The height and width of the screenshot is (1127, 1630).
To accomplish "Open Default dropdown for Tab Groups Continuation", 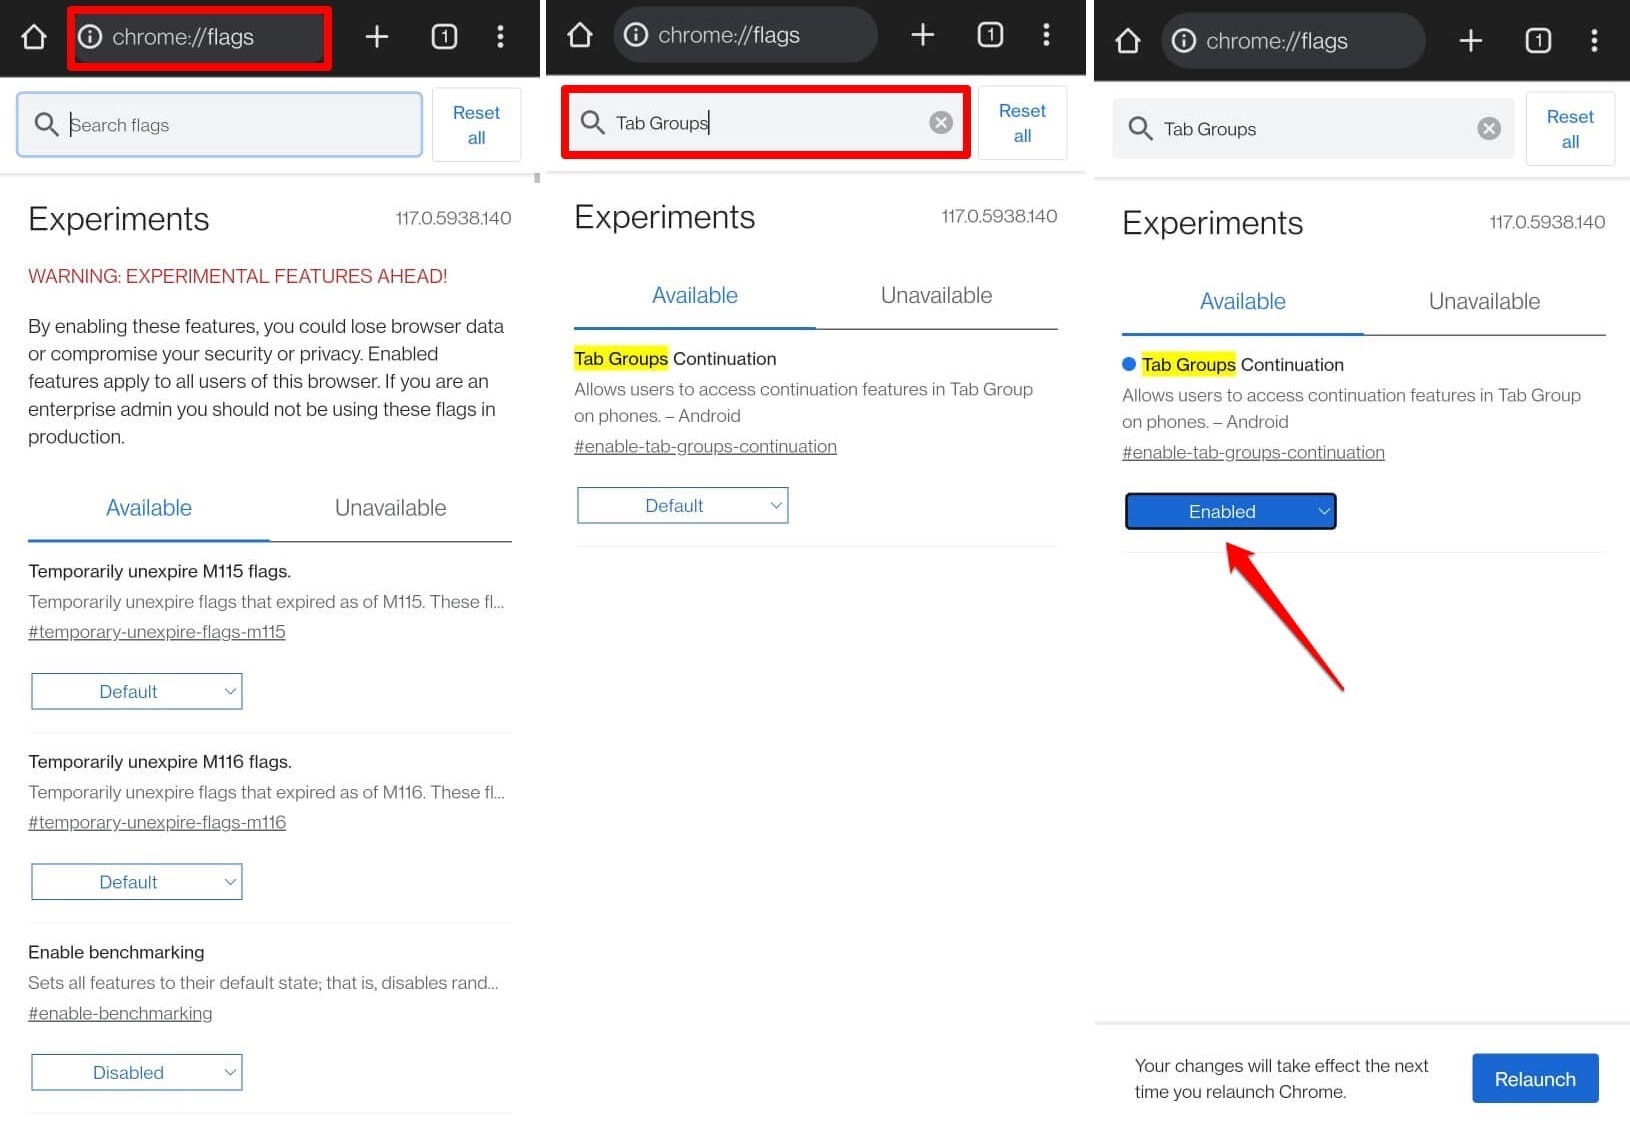I will pyautogui.click(x=683, y=506).
